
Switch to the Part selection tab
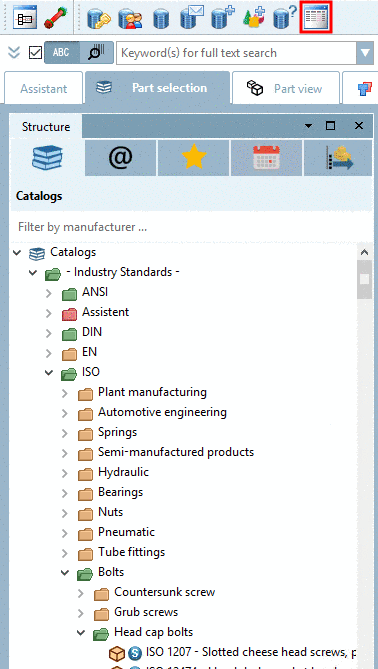pos(157,88)
